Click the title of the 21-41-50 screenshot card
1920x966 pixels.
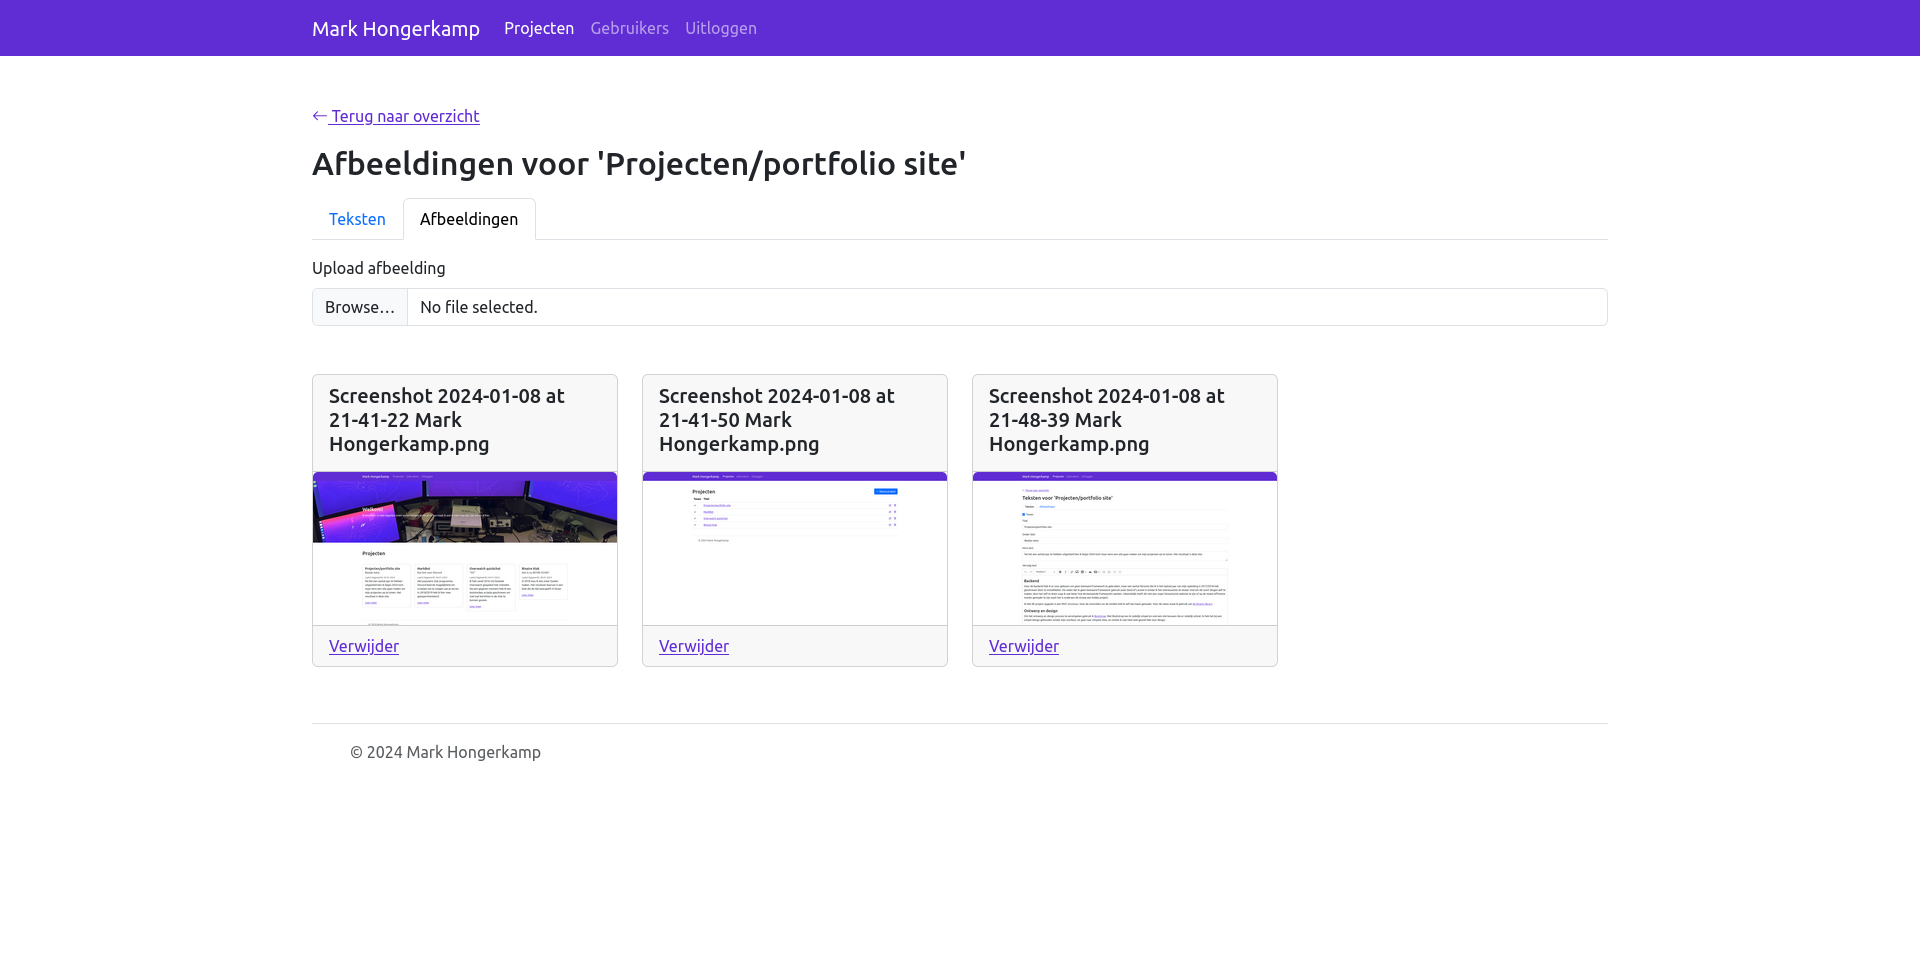point(776,420)
